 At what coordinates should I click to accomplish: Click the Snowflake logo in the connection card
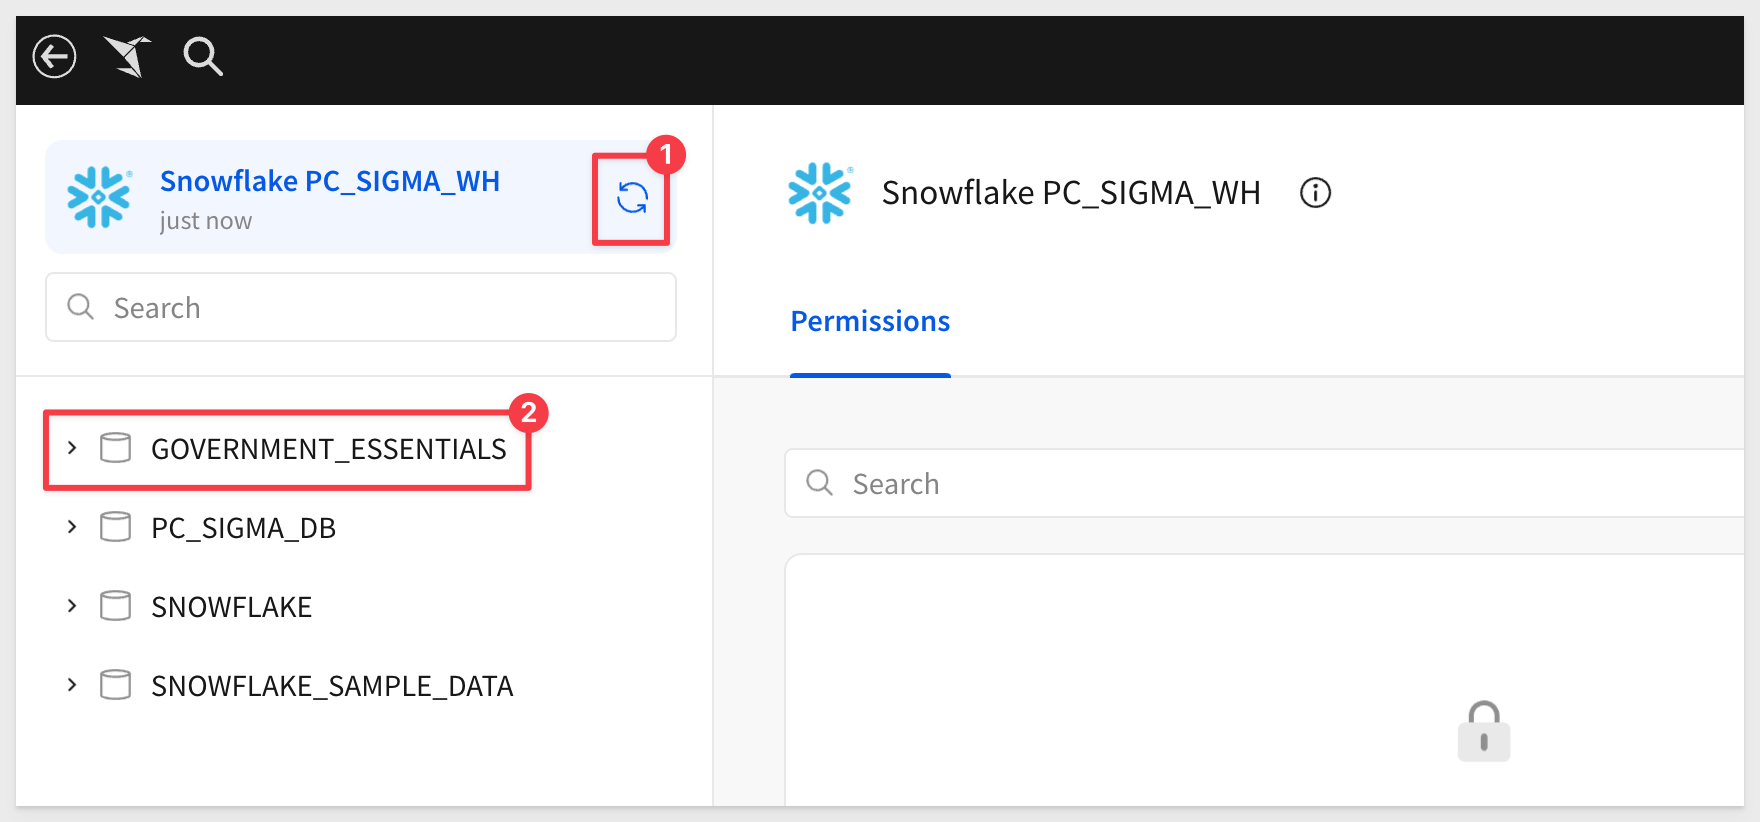99,197
